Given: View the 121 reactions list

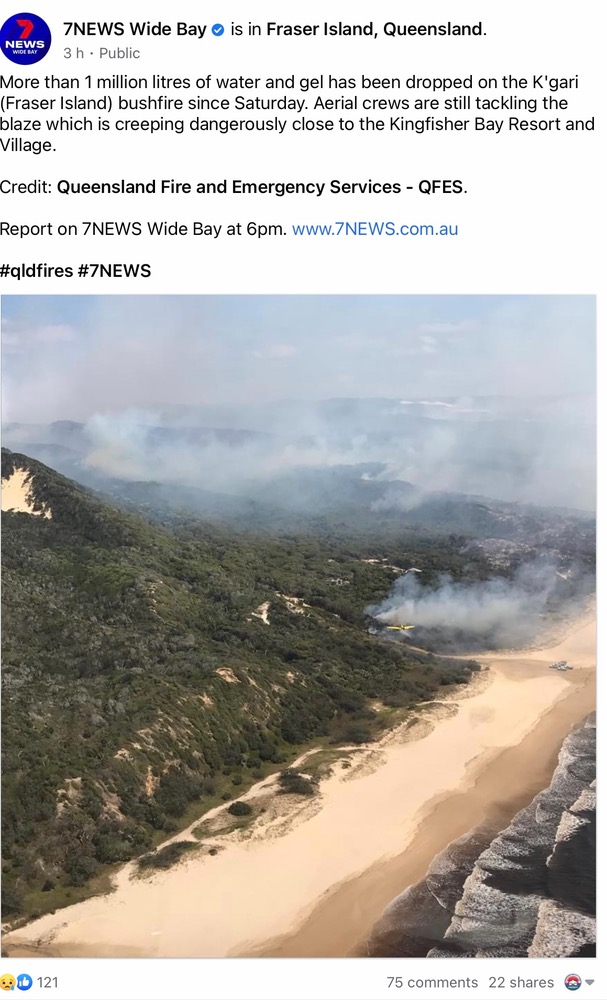Looking at the screenshot, I should [47, 982].
